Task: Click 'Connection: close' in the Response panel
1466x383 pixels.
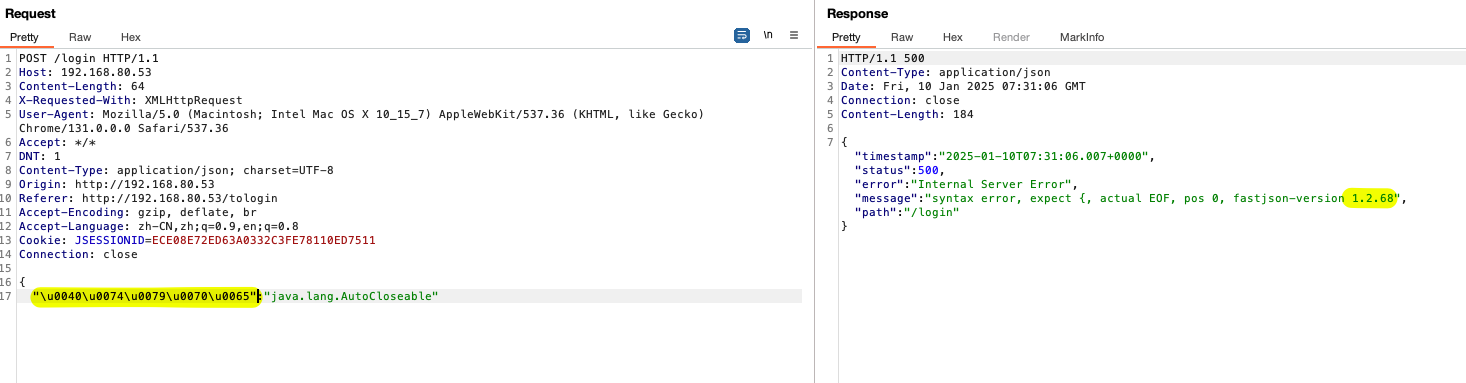Action: tap(900, 100)
